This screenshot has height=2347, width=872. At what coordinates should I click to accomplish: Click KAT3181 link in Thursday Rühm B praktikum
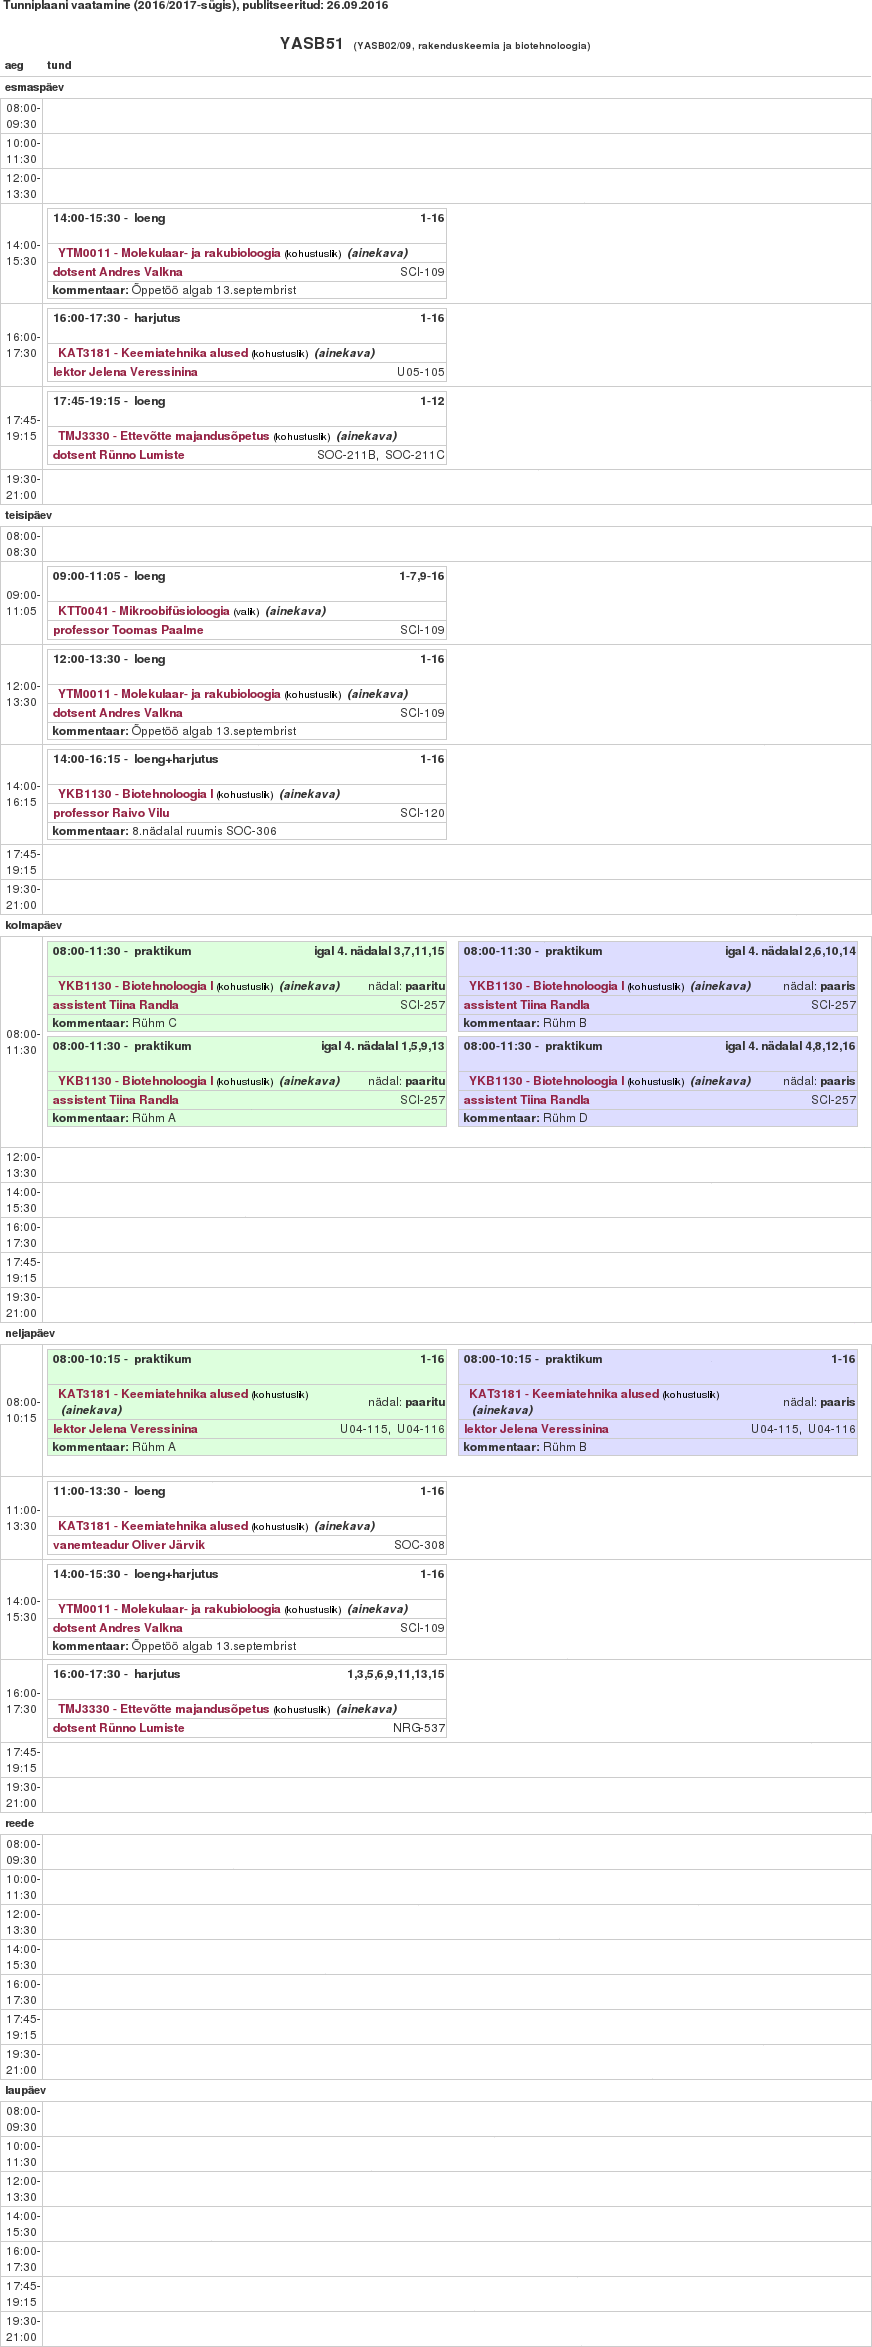(x=564, y=1394)
